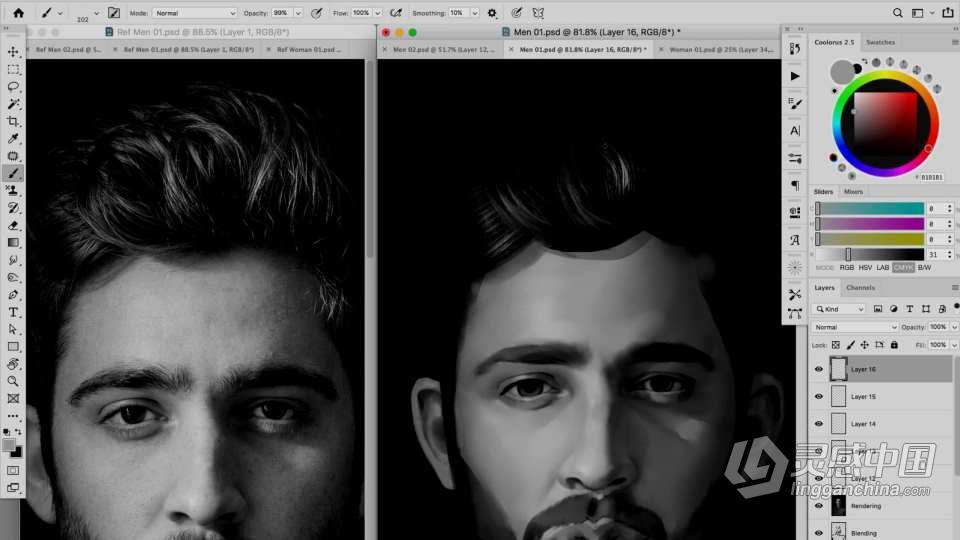Select Layer 15 thumbnail
This screenshot has height=540, width=960.
tap(838, 397)
